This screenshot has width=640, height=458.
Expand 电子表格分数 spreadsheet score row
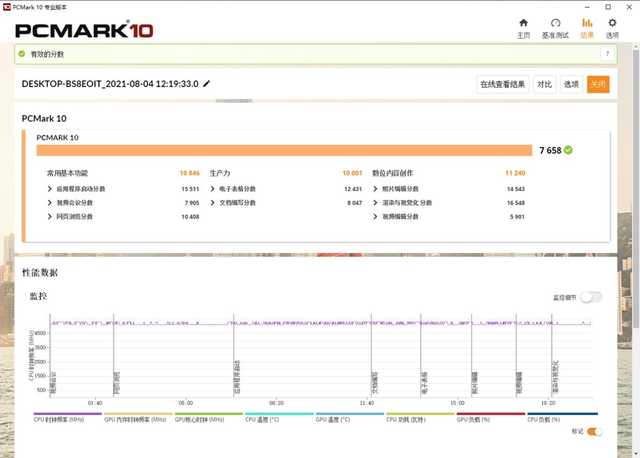tap(286, 189)
